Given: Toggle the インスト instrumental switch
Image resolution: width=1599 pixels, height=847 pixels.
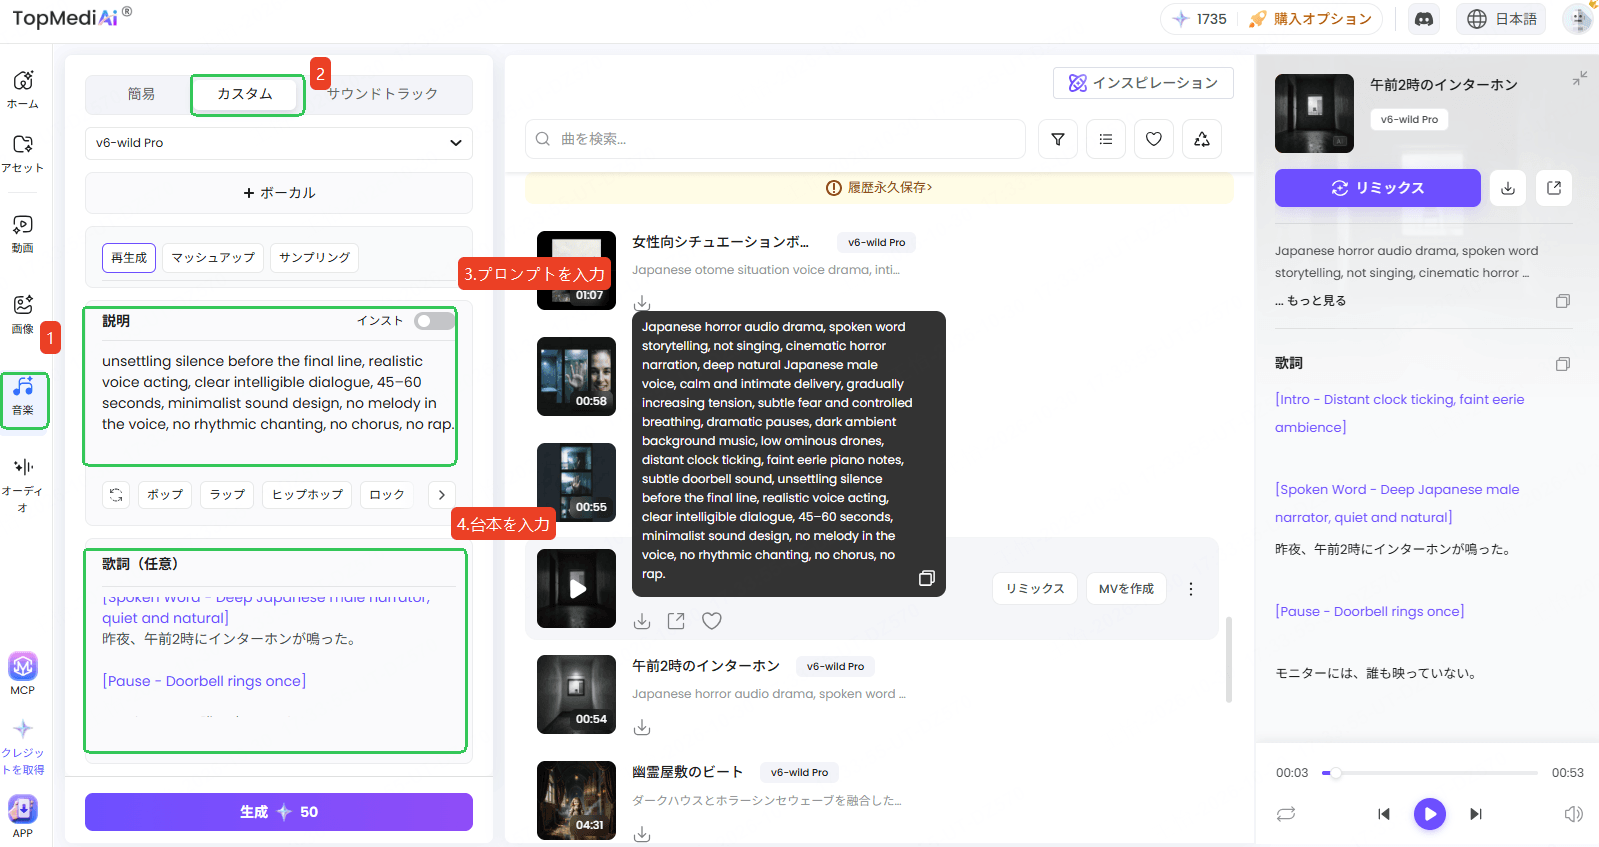Looking at the screenshot, I should [435, 321].
